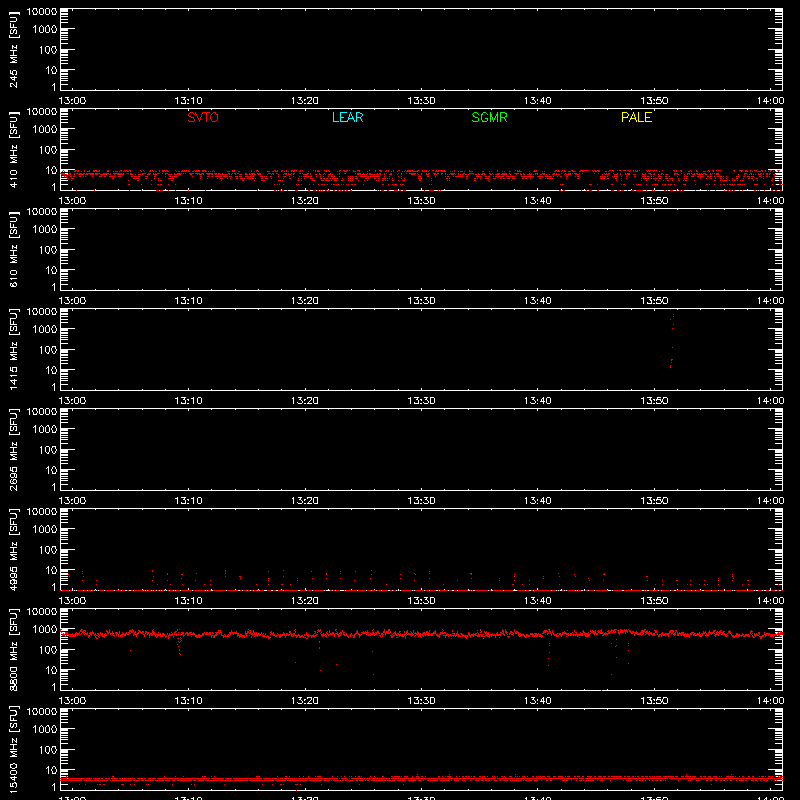800x800 pixels.
Task: Click 13:40 tick label below 410 MHz panel
Action: 538,201
